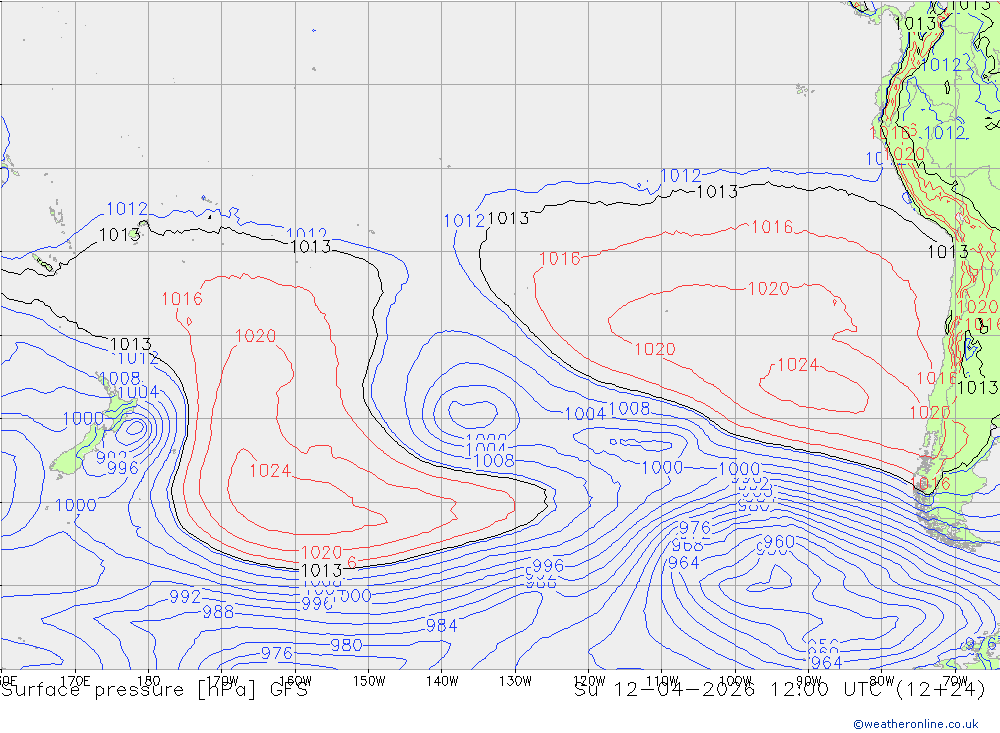Viewport: 1000px width, 733px height.
Task: Click the 180 longitude label
Action: (x=149, y=681)
